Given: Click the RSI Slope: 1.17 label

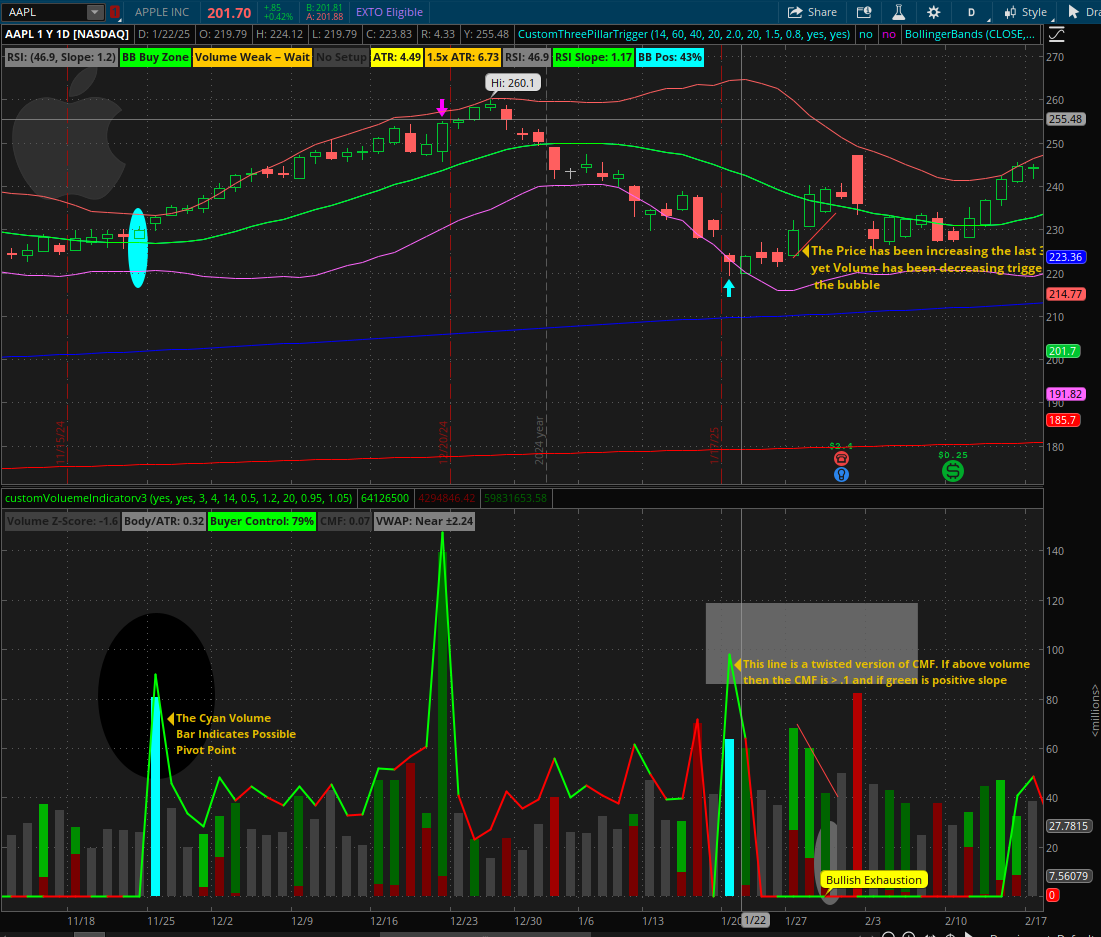Looking at the screenshot, I should 593,57.
